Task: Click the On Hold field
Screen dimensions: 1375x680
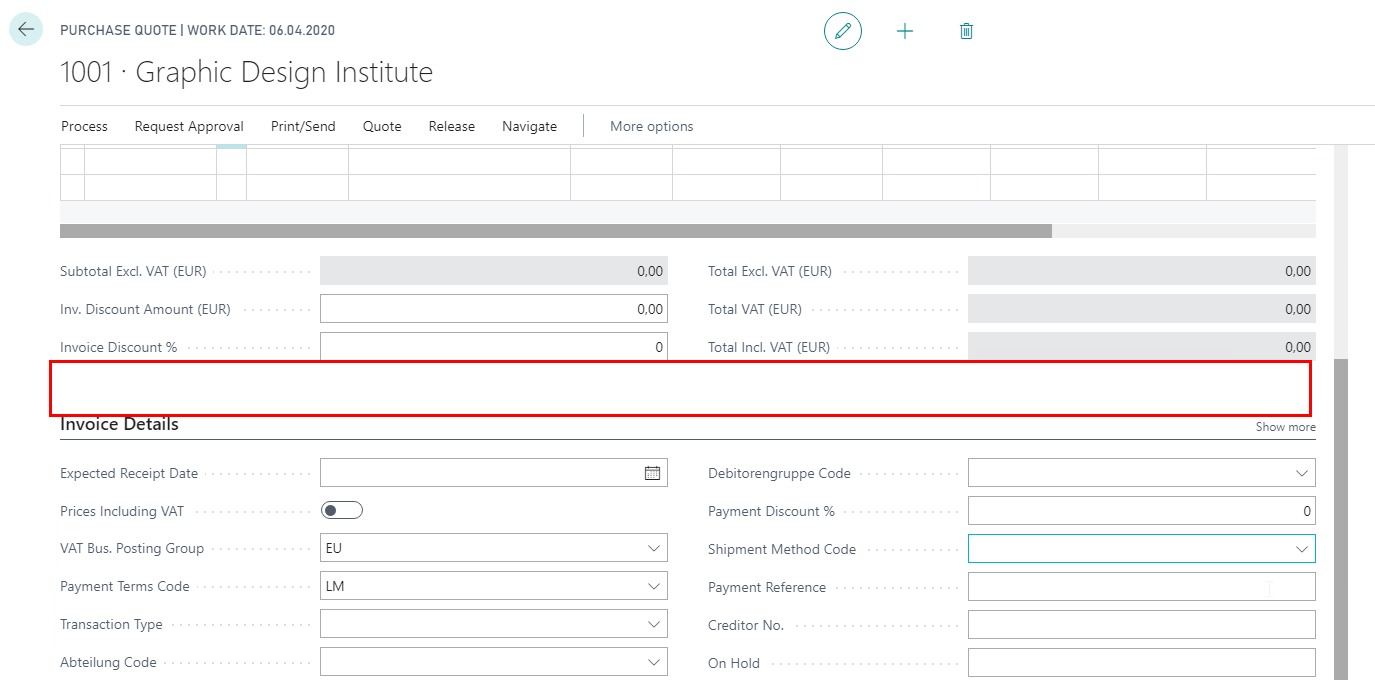Action: (1141, 663)
